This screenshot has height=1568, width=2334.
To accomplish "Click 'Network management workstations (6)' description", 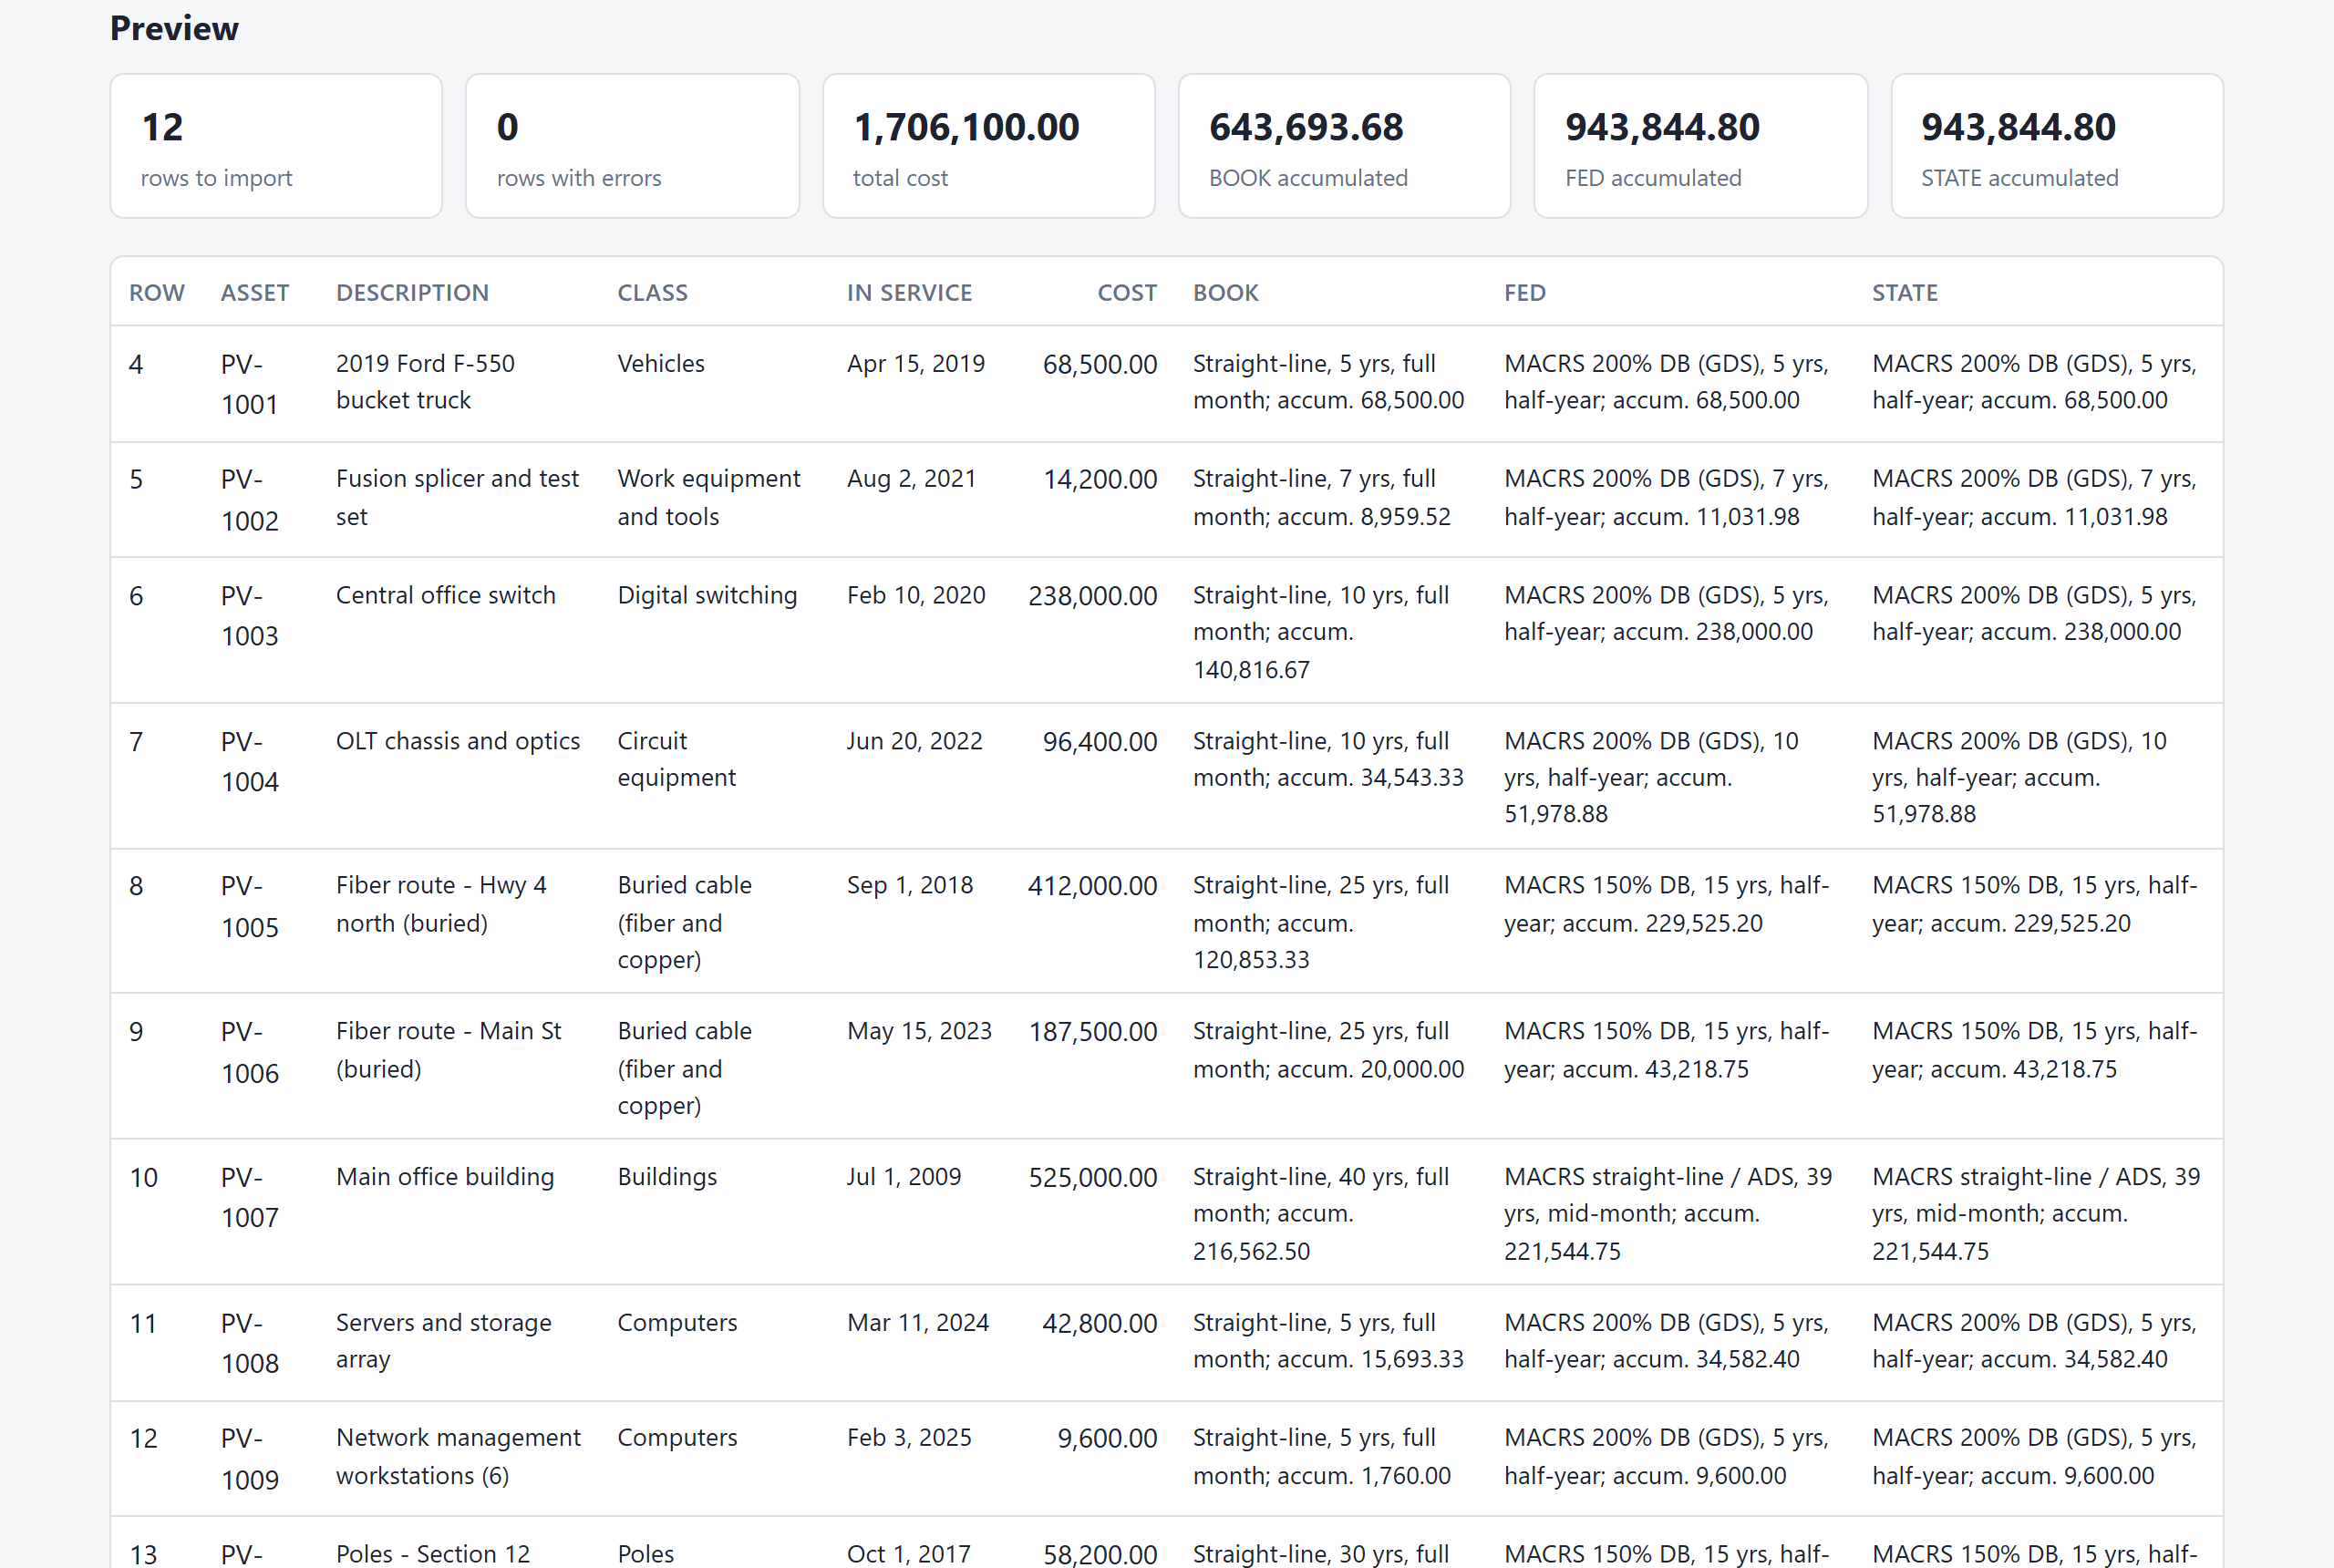I will click(x=458, y=1456).
